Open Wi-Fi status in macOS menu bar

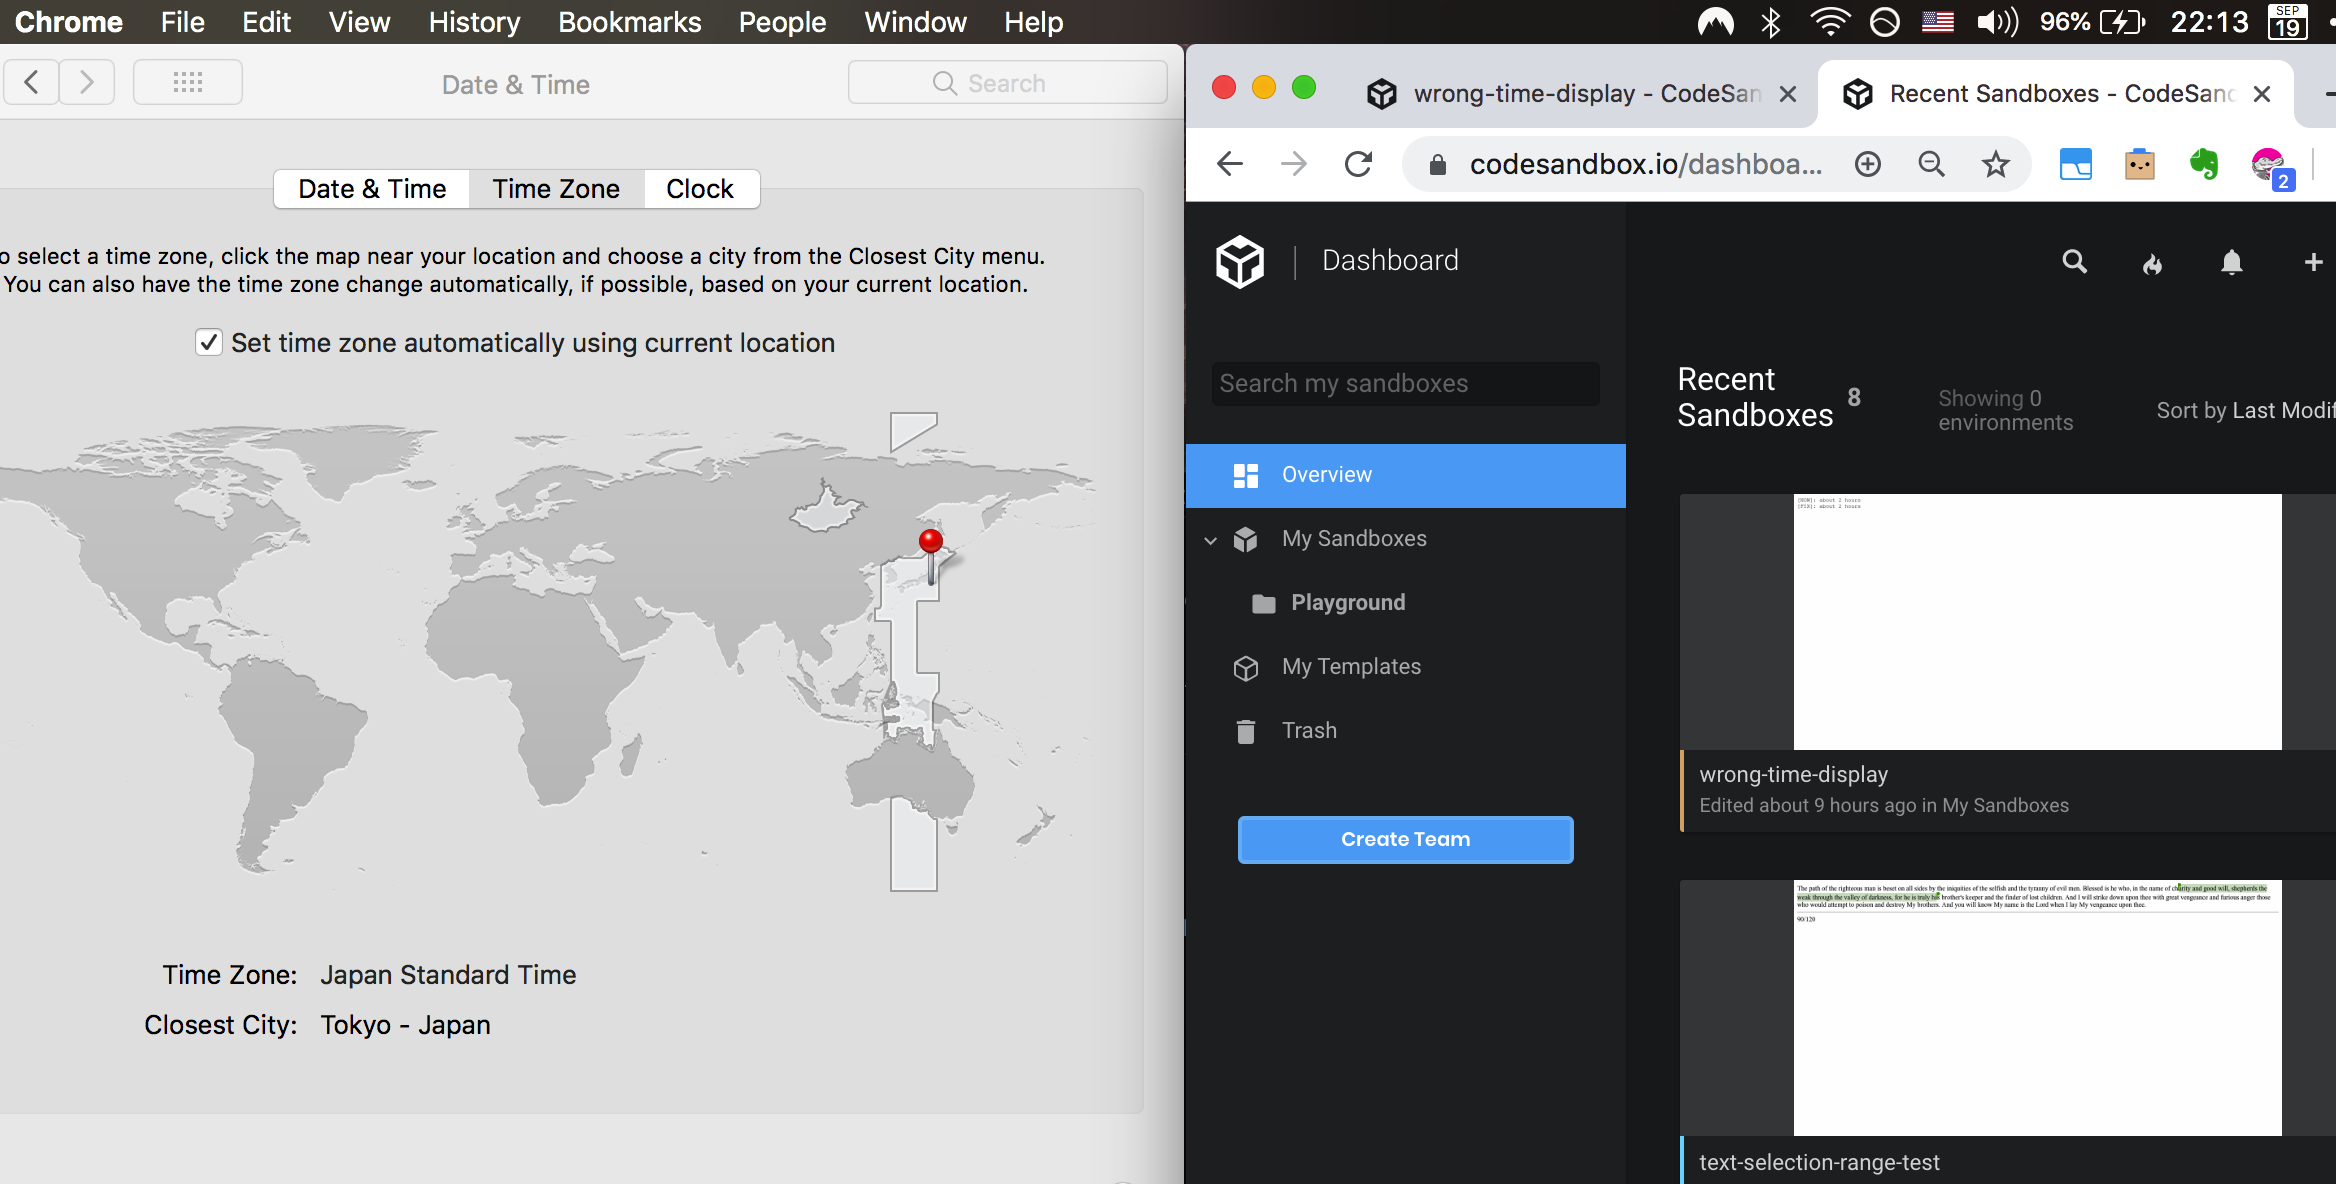tap(1829, 21)
